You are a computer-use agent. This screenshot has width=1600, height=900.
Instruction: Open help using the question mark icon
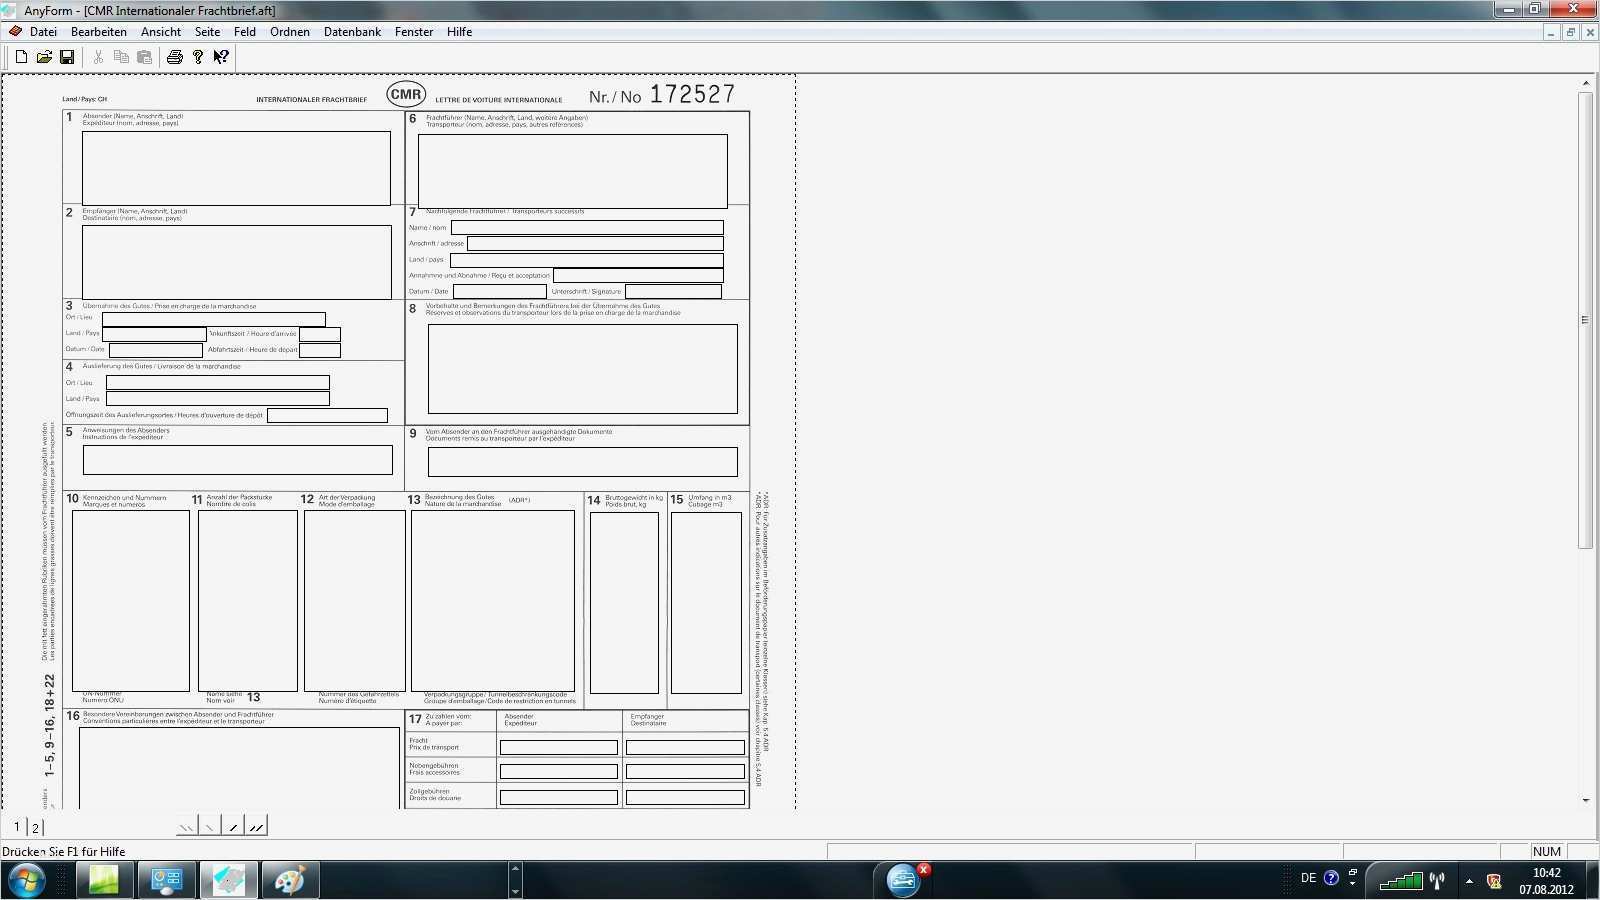point(198,57)
